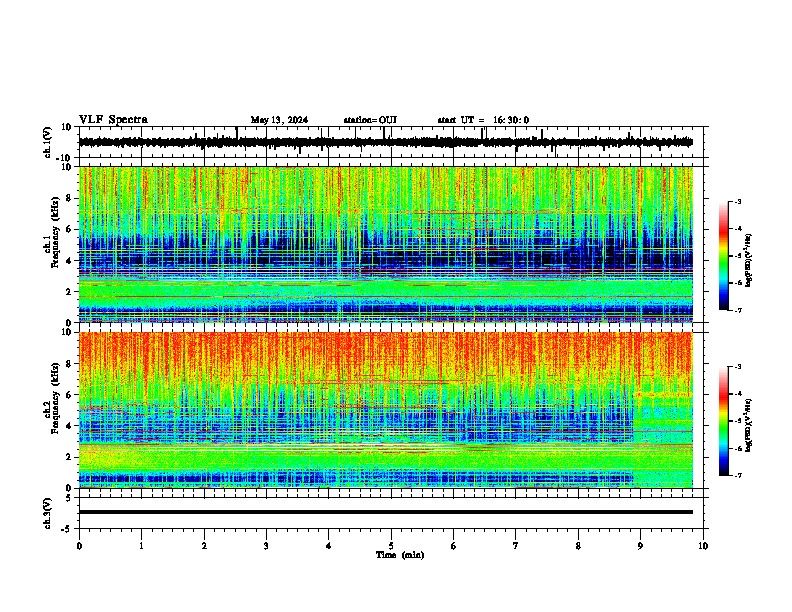Click inside the ch.1 spectrogram panel
Image resolution: width=792 pixels, height=612 pixels.
[x=386, y=244]
